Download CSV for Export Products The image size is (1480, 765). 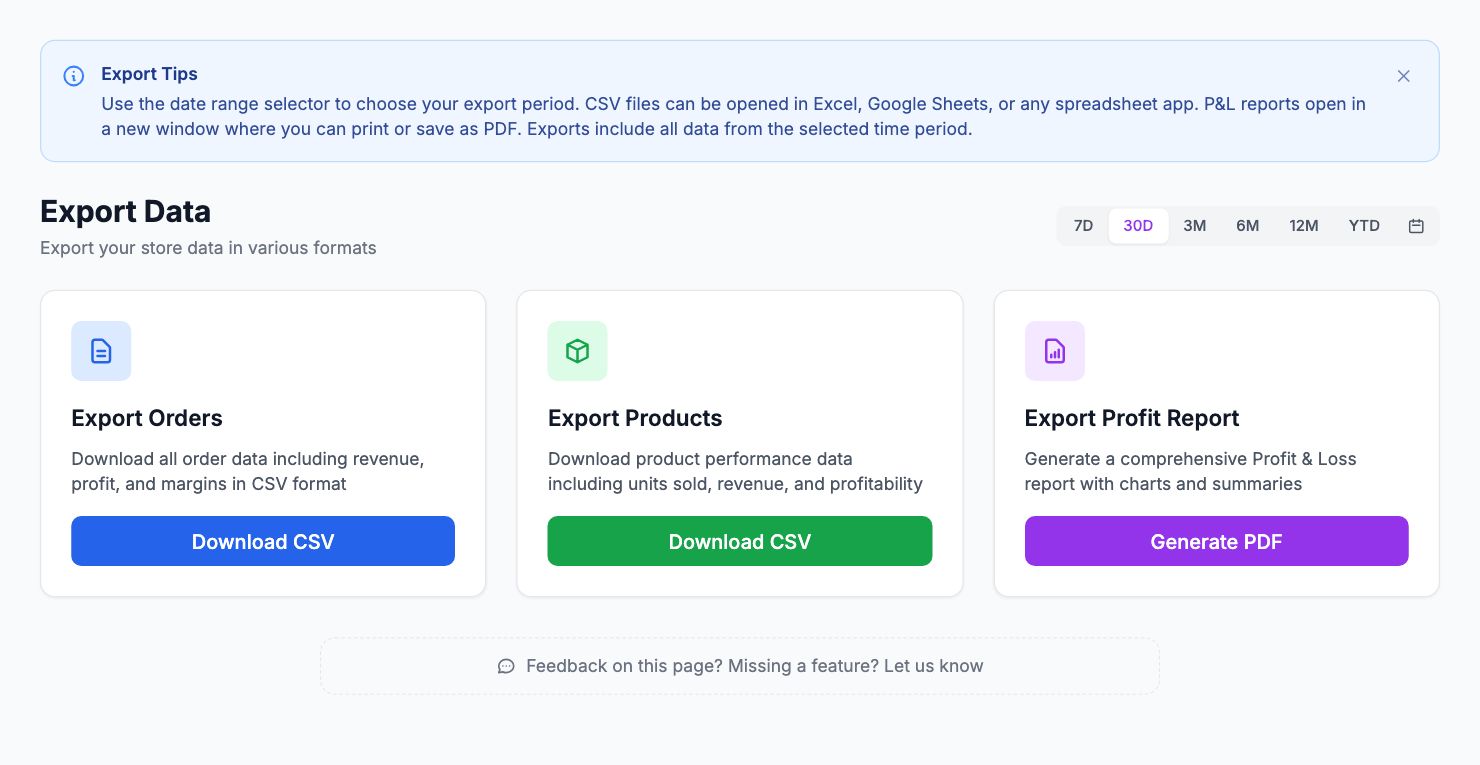coord(740,541)
